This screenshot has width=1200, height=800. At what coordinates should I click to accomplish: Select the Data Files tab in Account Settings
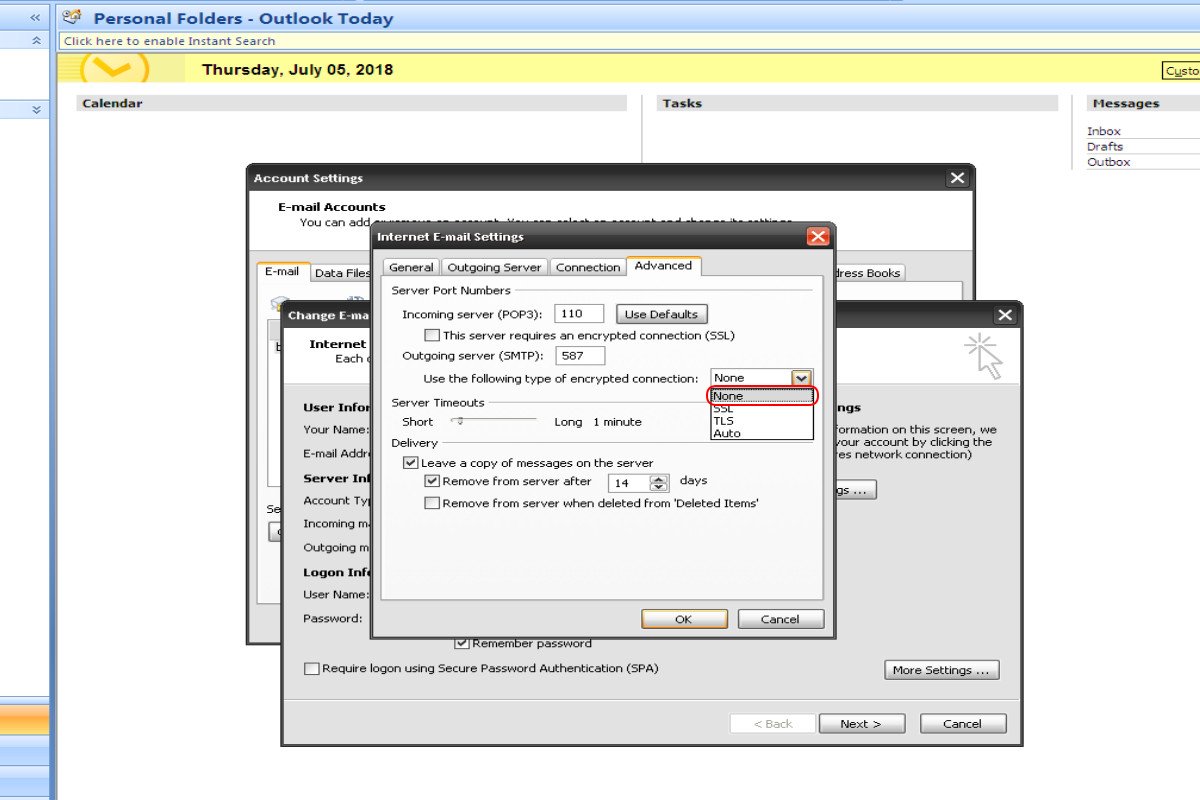tap(341, 272)
